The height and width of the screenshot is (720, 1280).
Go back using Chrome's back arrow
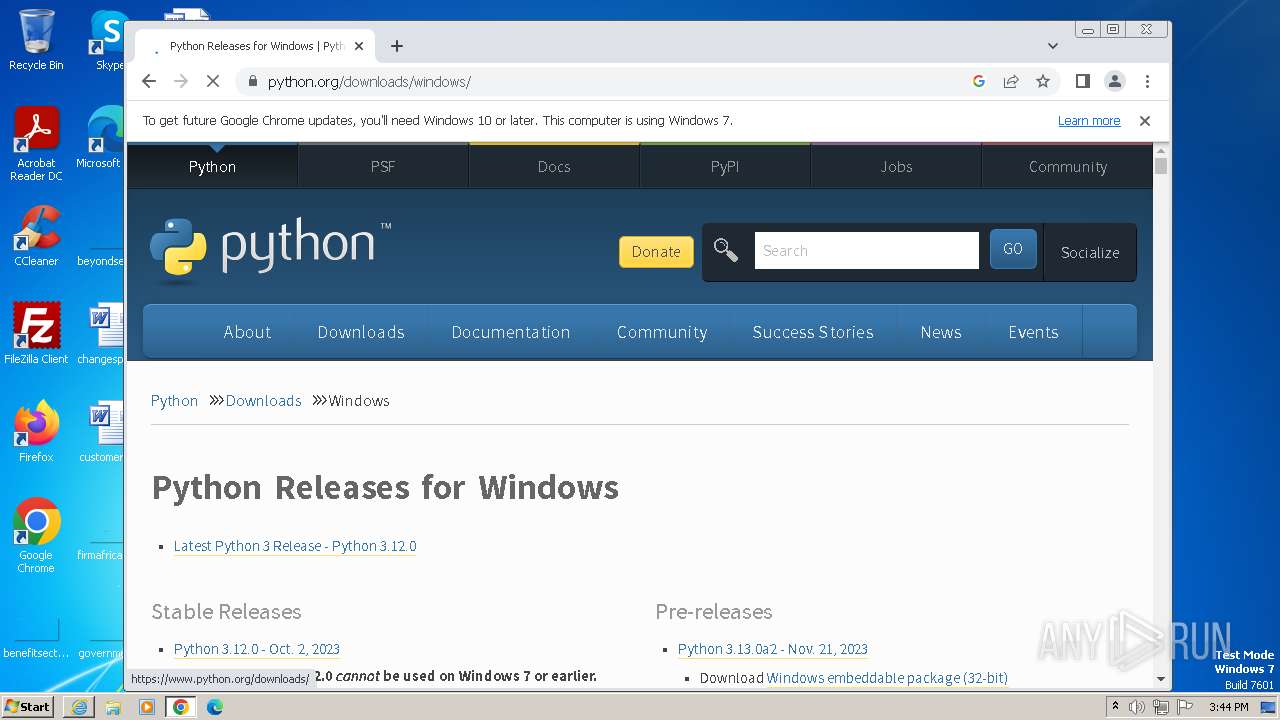pyautogui.click(x=149, y=81)
